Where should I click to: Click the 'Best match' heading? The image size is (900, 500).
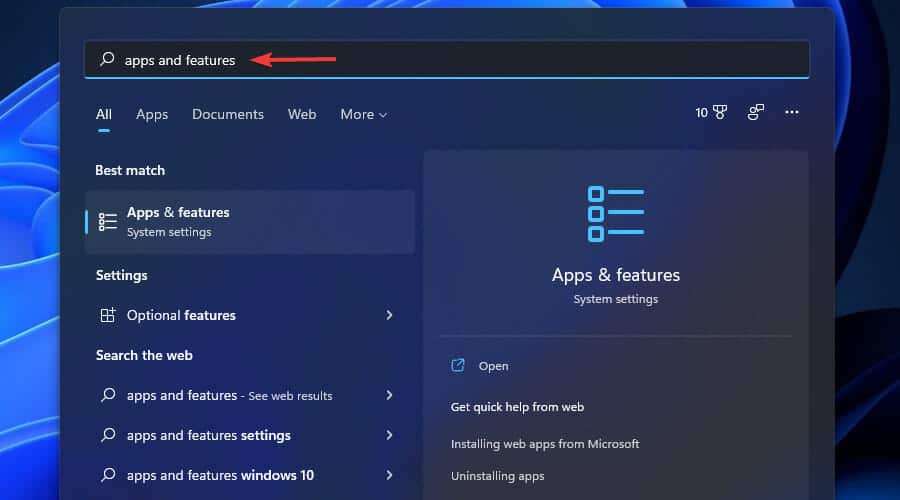130,170
